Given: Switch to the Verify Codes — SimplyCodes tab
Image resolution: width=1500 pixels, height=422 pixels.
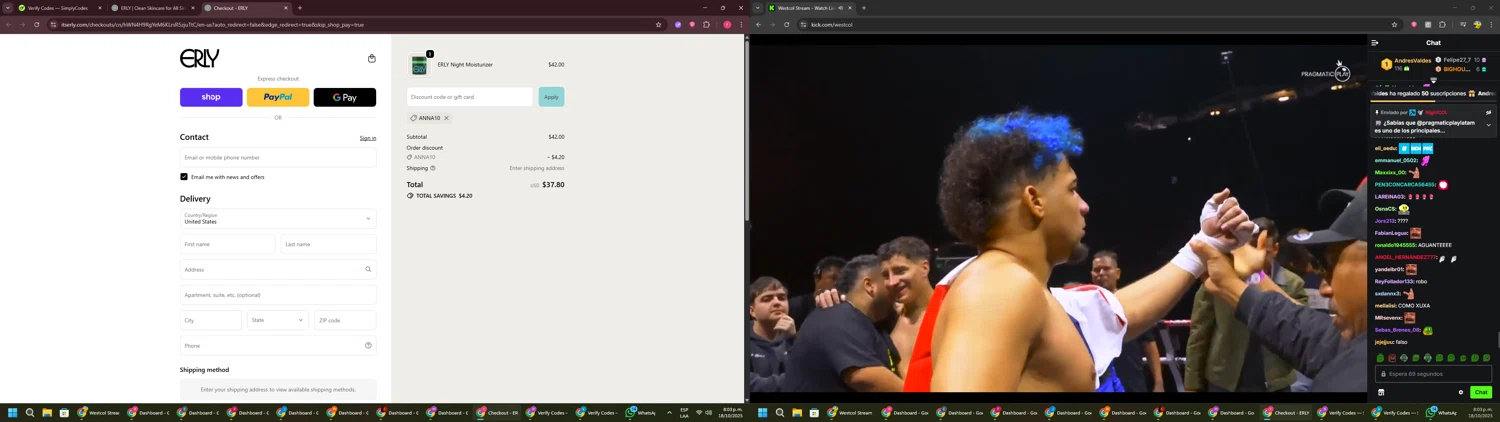Looking at the screenshot, I should click(x=58, y=8).
